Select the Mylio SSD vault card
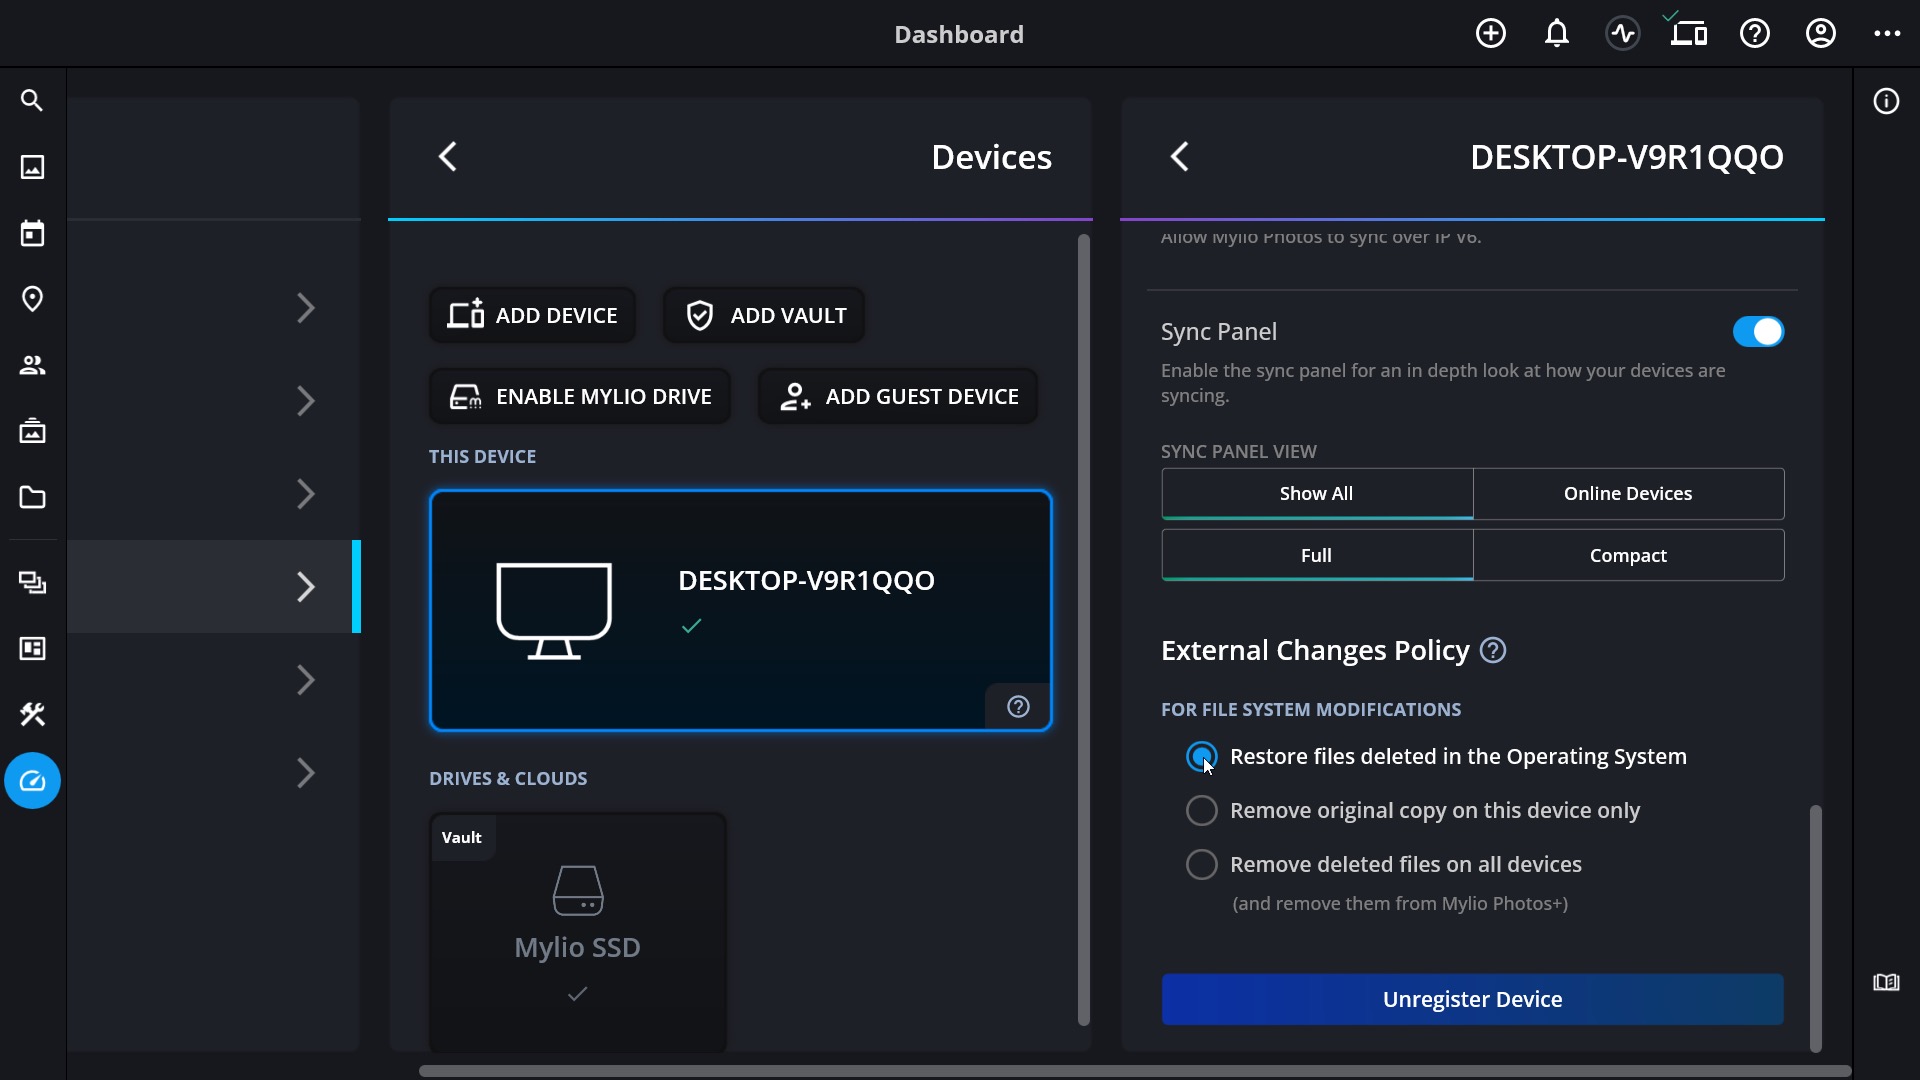The width and height of the screenshot is (1920, 1080). (578, 933)
